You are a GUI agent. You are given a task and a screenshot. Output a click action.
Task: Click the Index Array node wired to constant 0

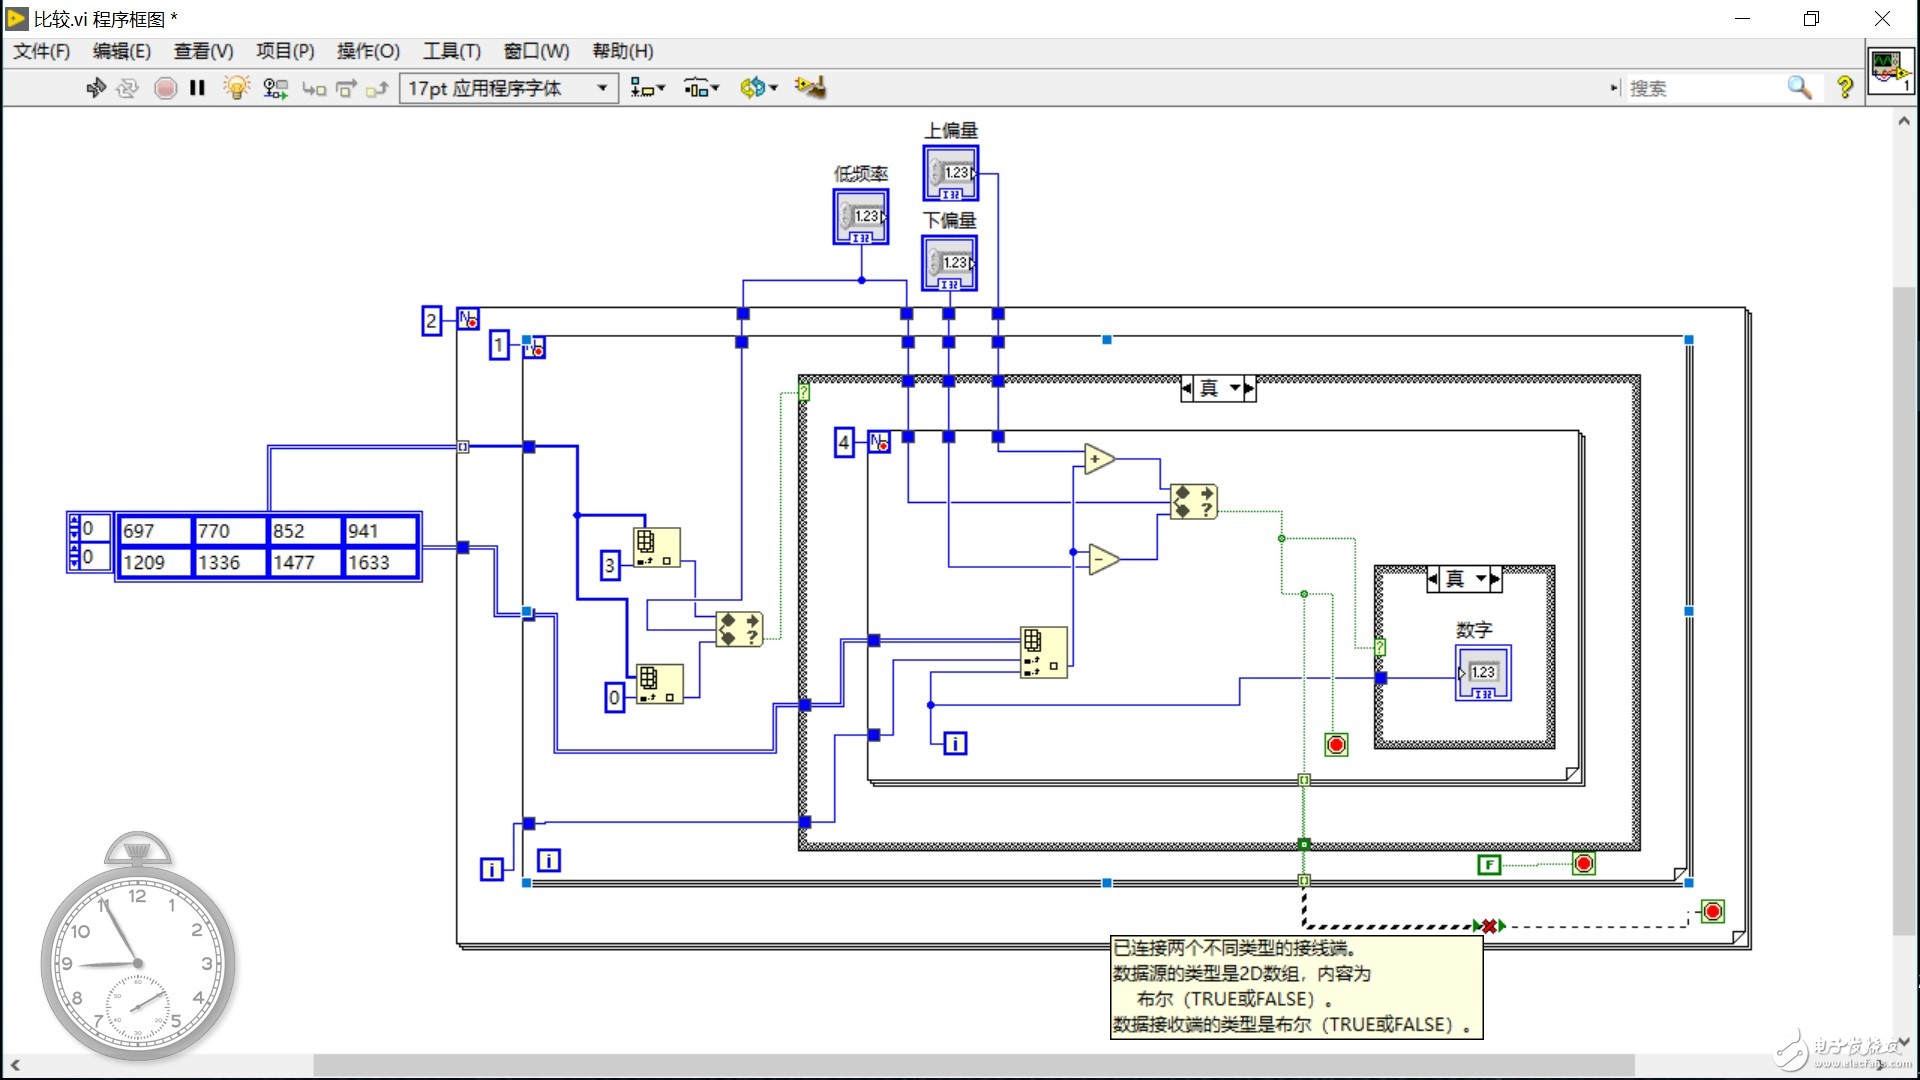(x=660, y=684)
